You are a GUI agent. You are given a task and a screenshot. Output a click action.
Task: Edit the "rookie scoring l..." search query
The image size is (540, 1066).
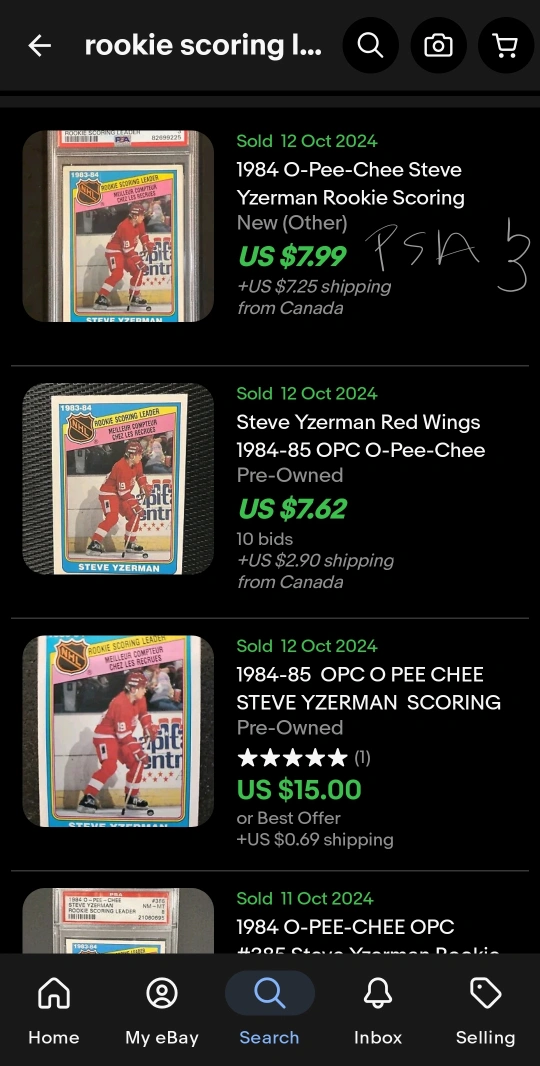click(203, 46)
